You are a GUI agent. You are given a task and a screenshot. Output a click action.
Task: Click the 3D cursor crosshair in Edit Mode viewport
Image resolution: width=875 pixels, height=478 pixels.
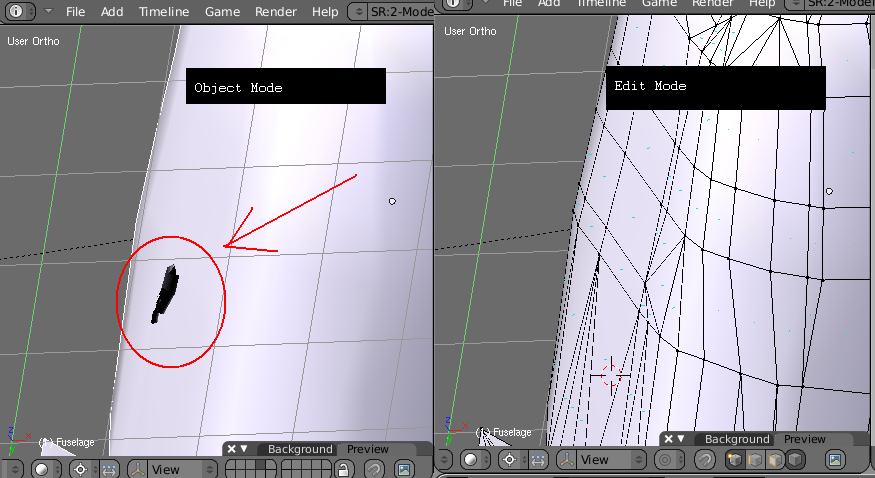tap(610, 375)
